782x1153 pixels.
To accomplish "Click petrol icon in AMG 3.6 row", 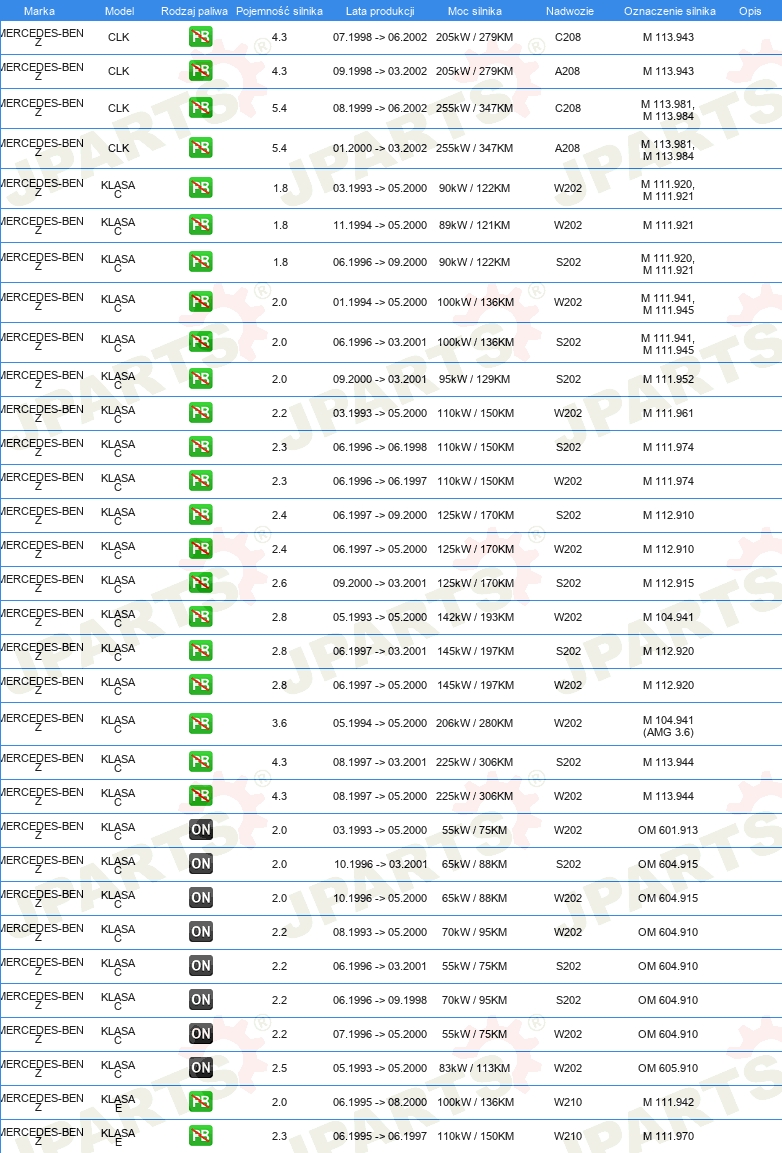I will pyautogui.click(x=200, y=724).
